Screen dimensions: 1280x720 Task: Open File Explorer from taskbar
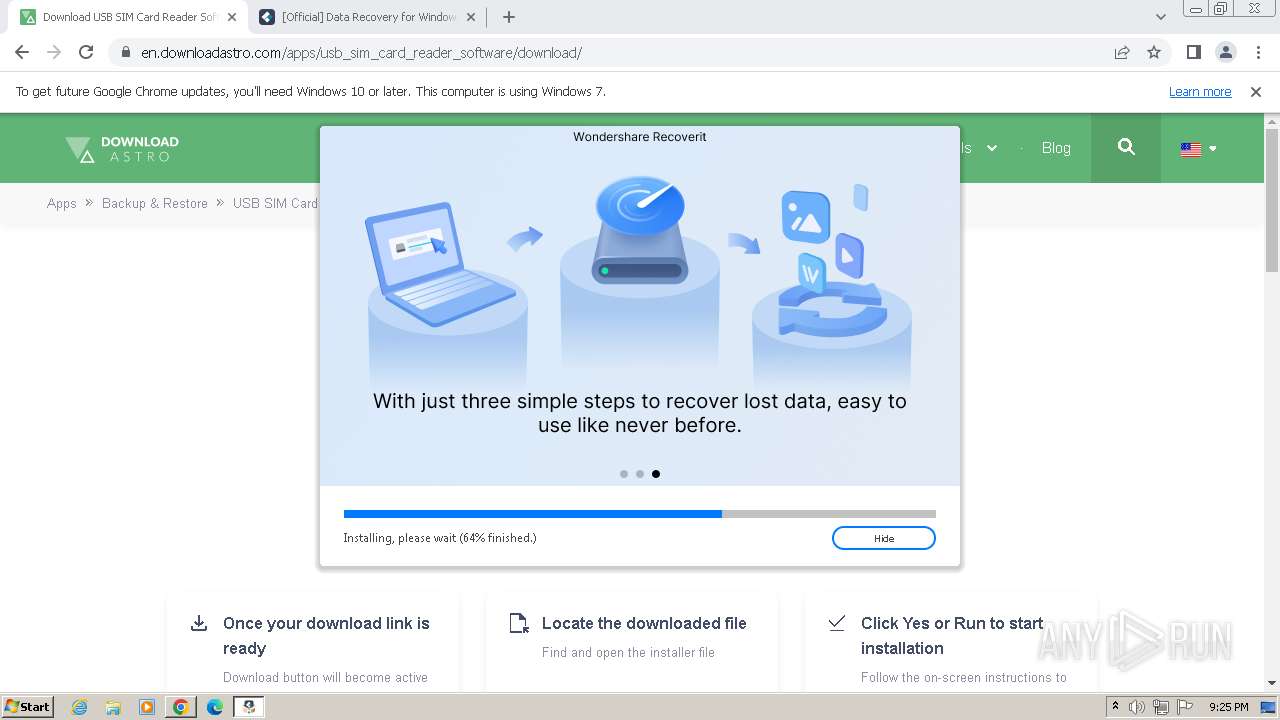point(113,707)
